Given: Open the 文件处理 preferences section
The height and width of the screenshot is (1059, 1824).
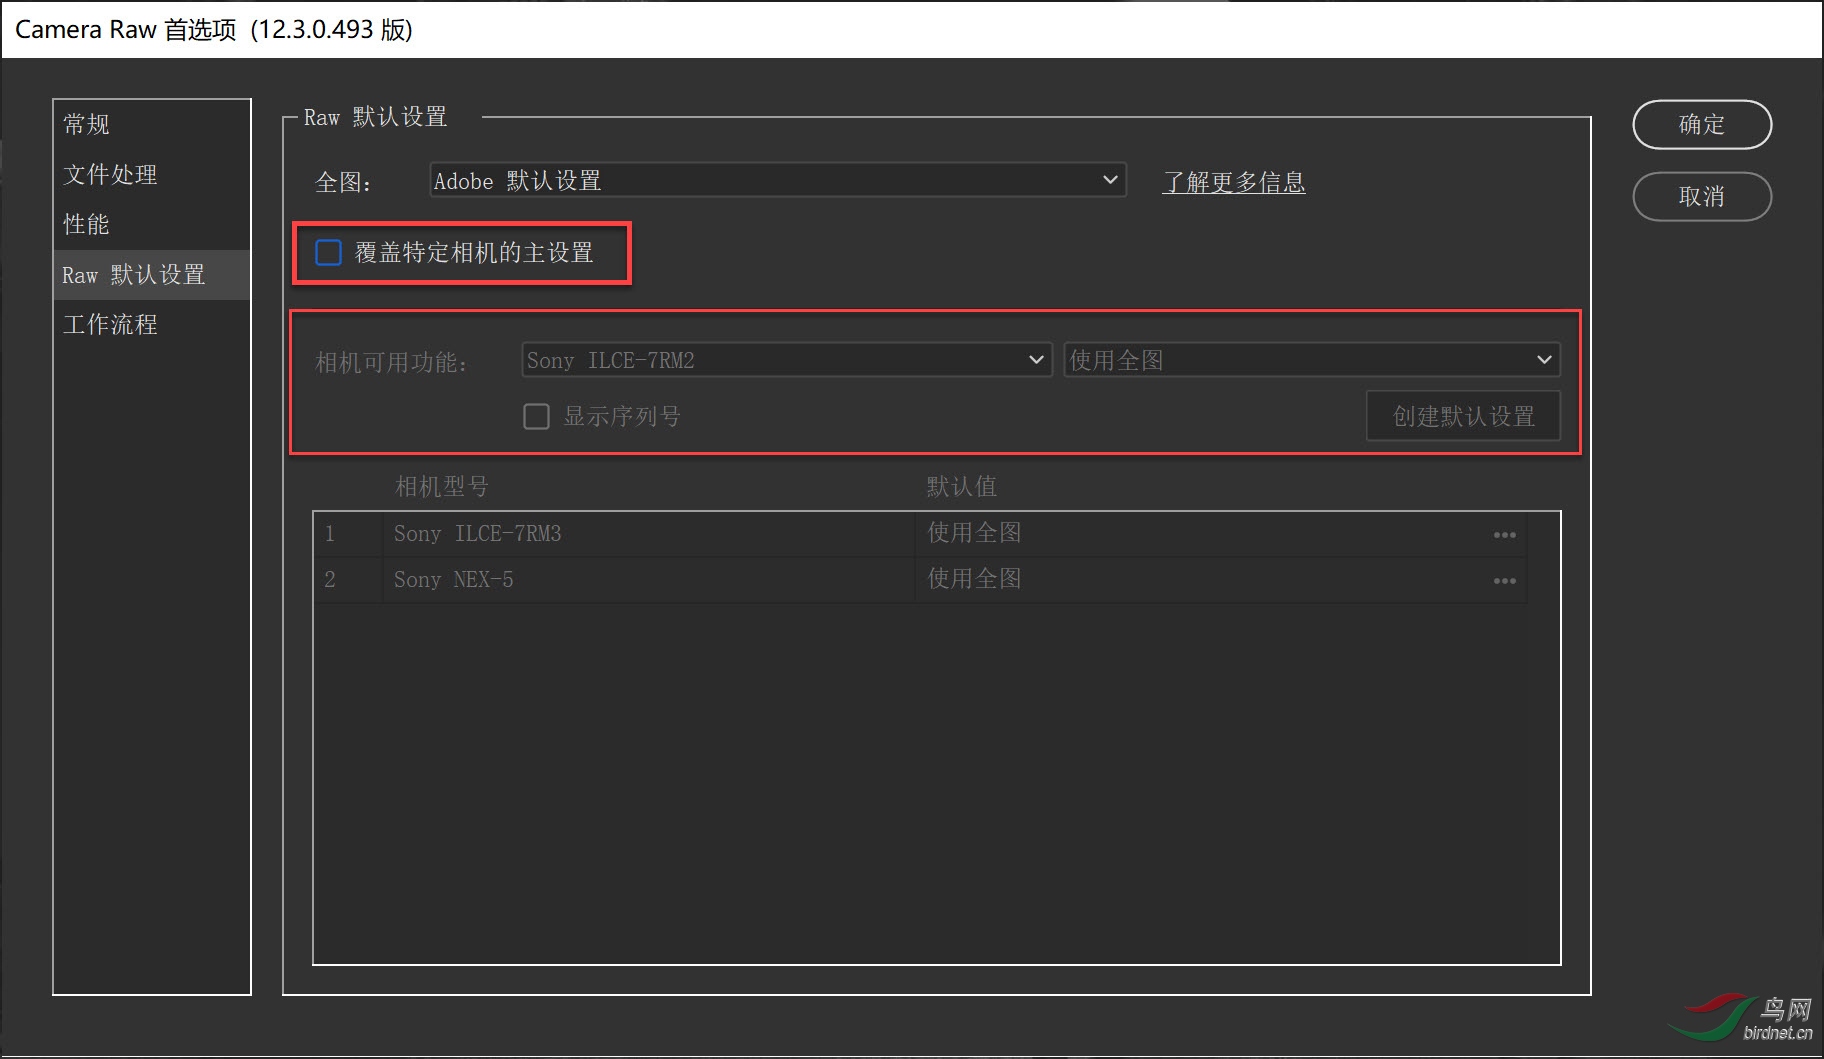Looking at the screenshot, I should click(x=110, y=175).
